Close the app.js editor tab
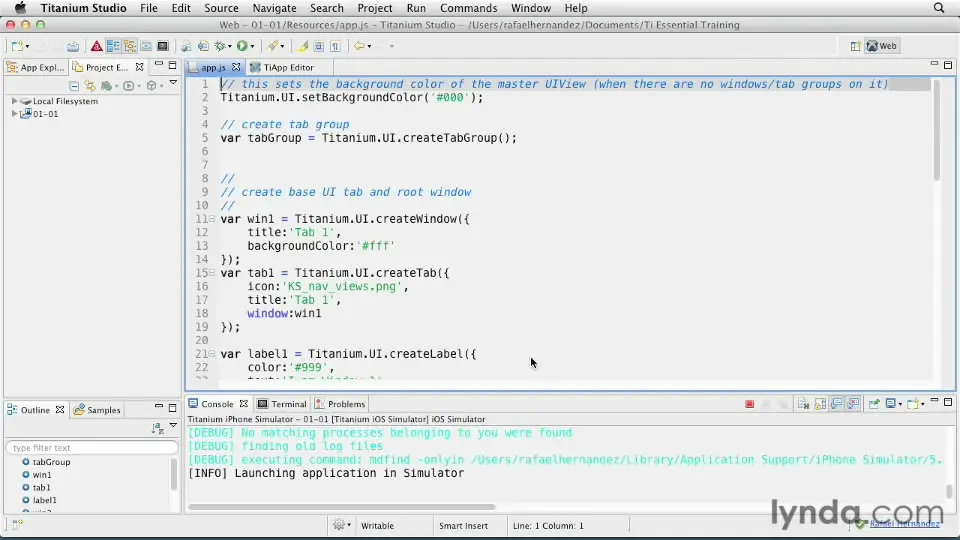 (x=236, y=67)
